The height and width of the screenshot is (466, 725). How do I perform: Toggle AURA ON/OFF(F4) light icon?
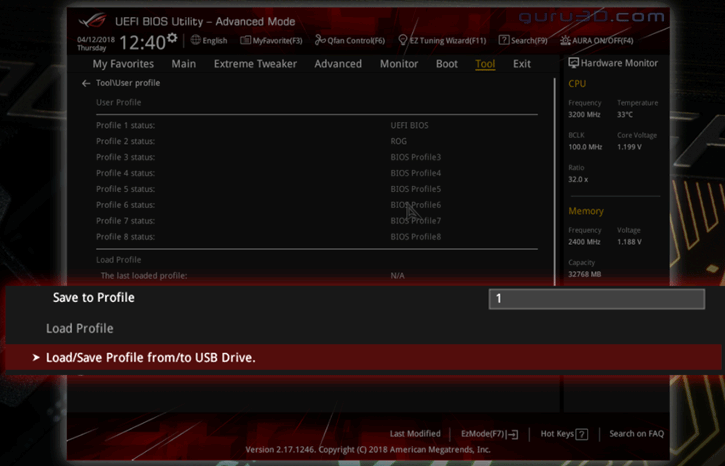[x=565, y=40]
